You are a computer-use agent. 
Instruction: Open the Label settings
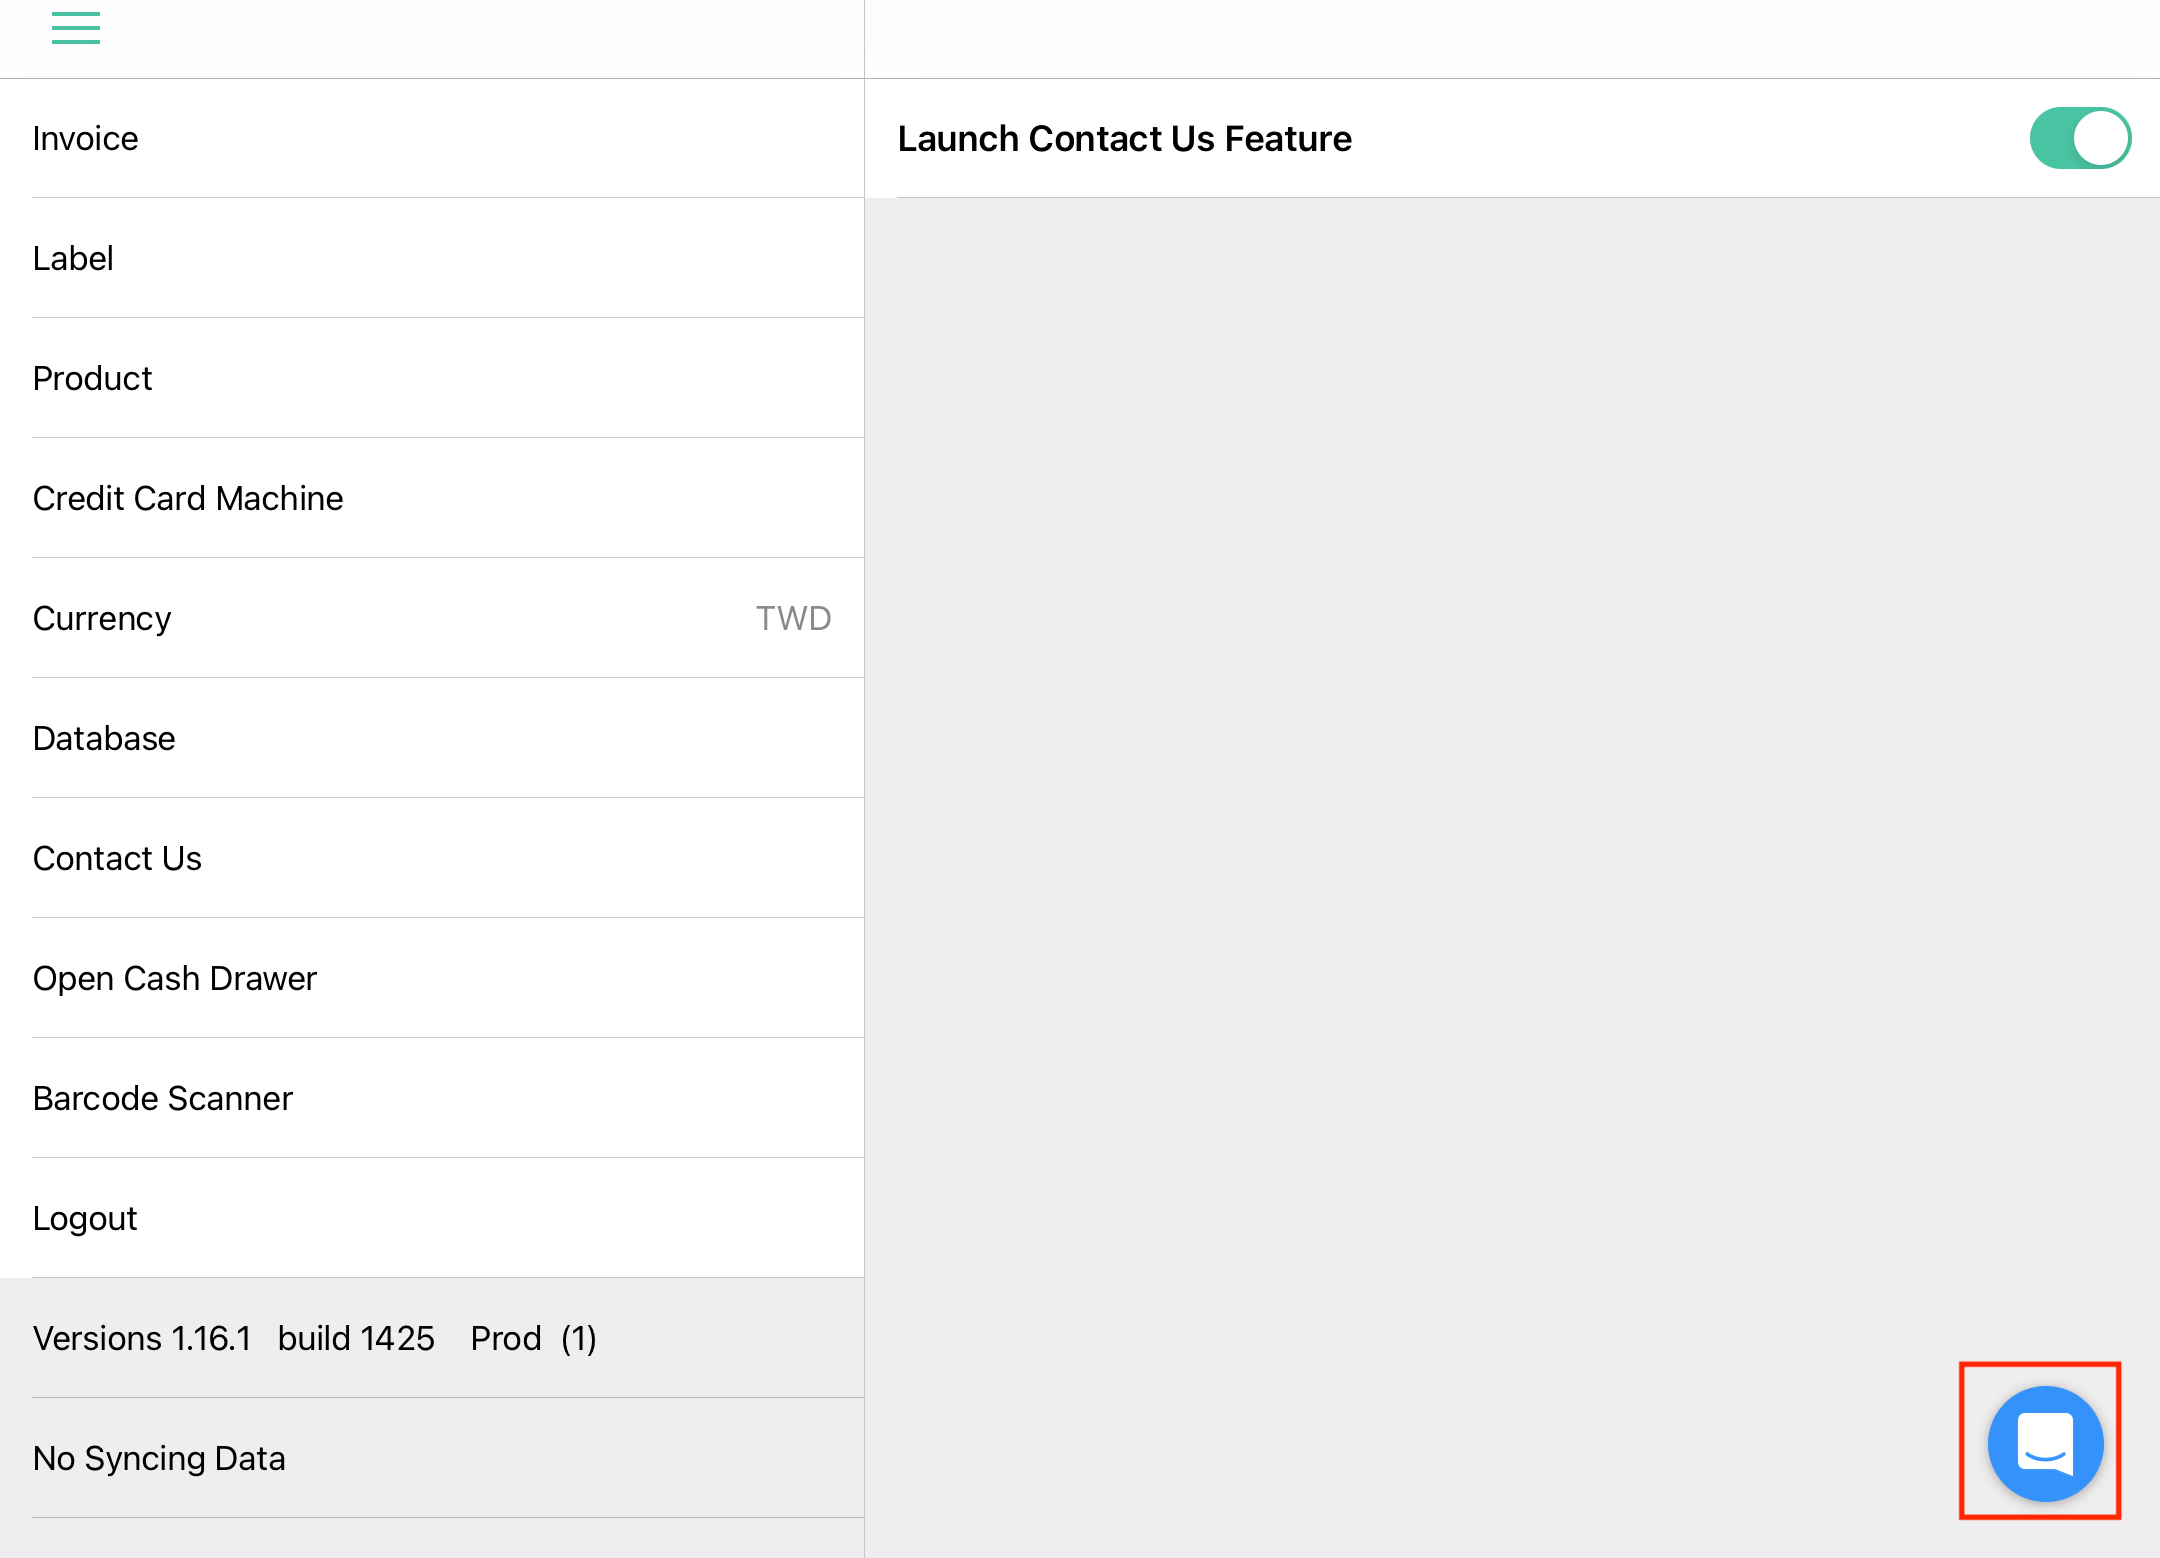click(x=432, y=258)
